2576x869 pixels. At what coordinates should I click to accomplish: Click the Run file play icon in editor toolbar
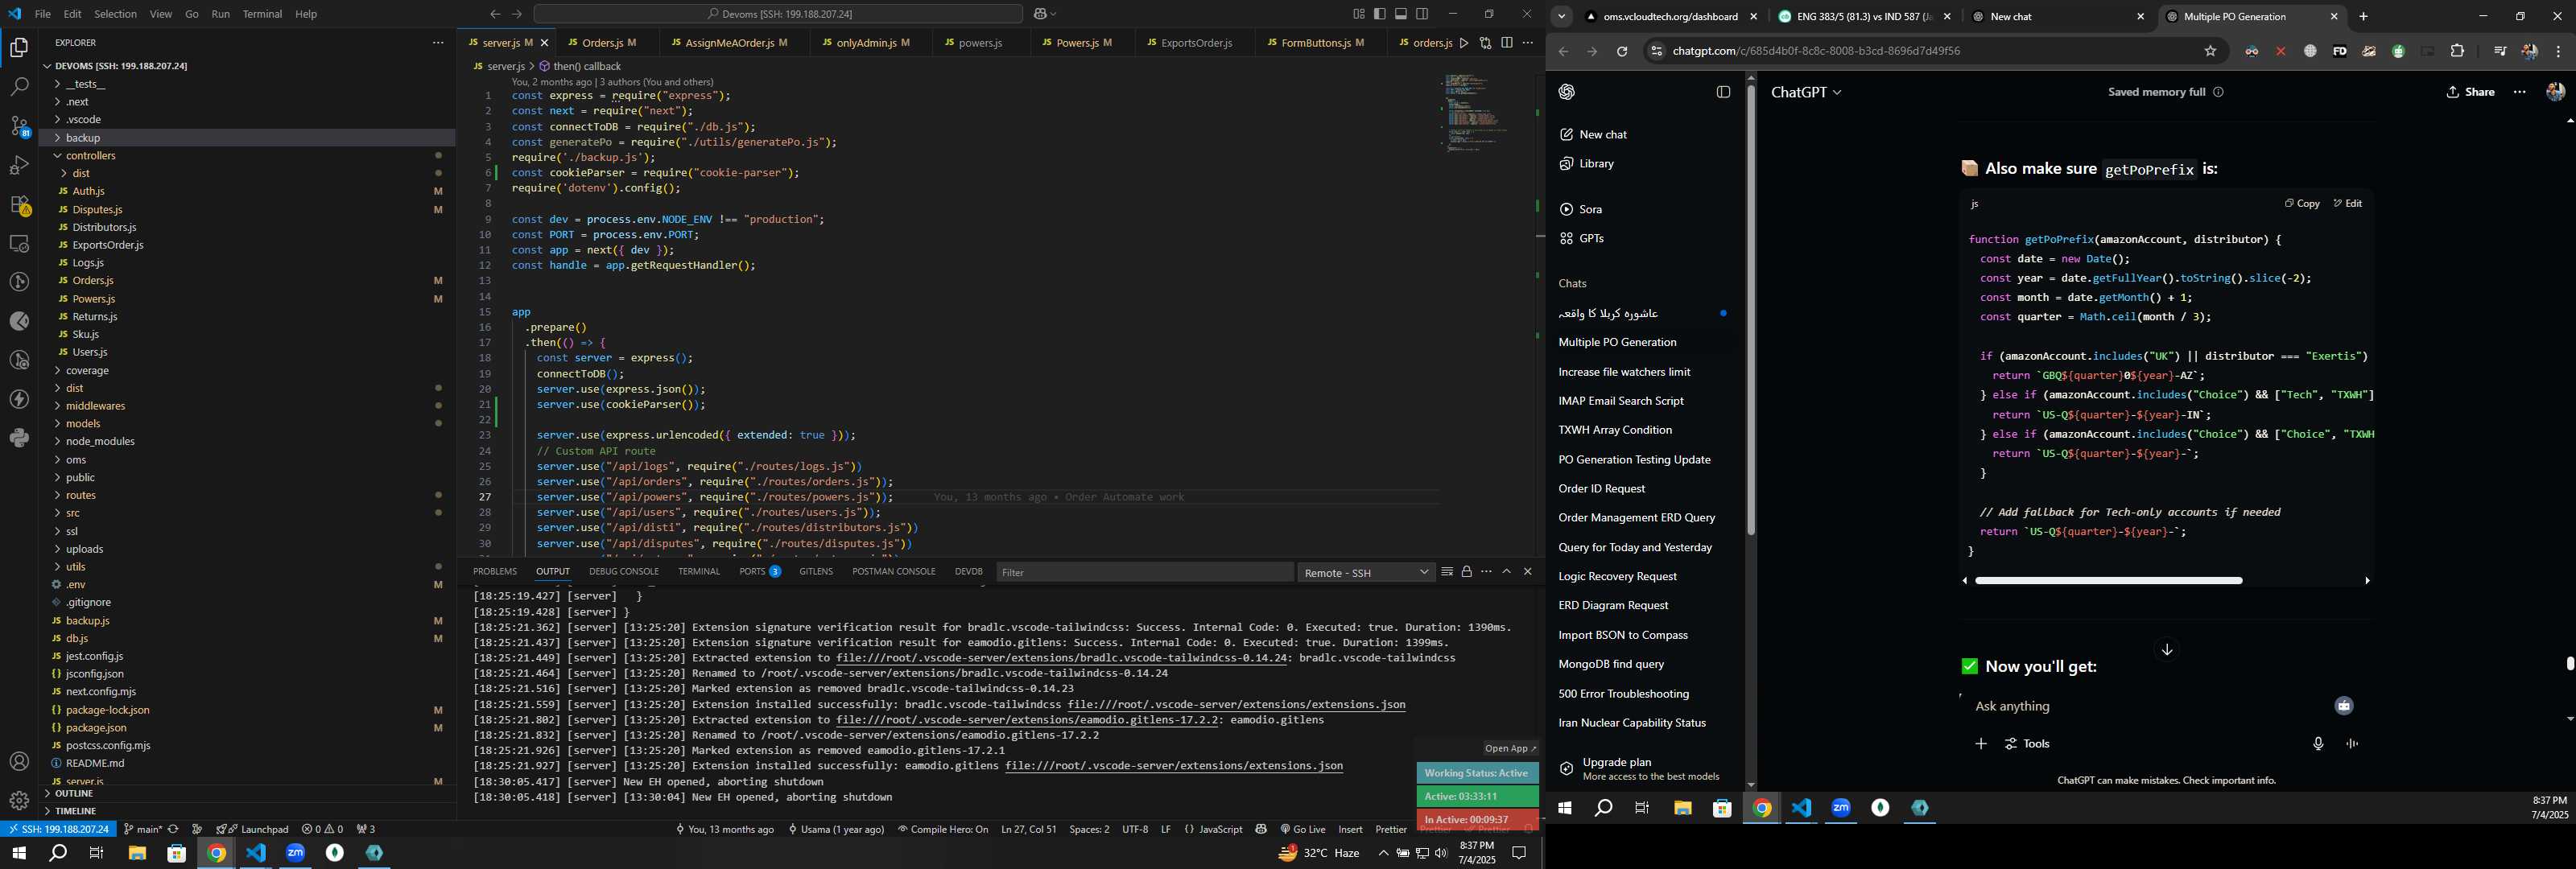[1464, 43]
